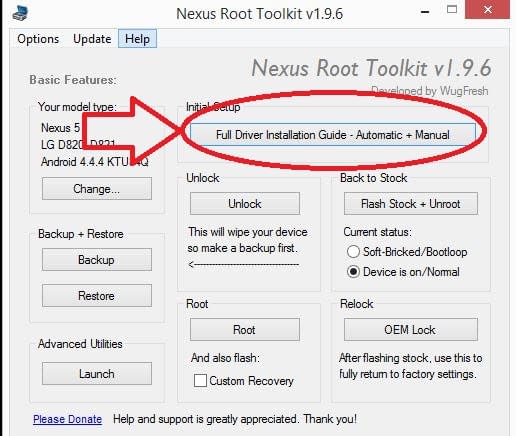Maximize the Nexus Root Toolkit window
This screenshot has height=436, width=516.
[452, 9]
